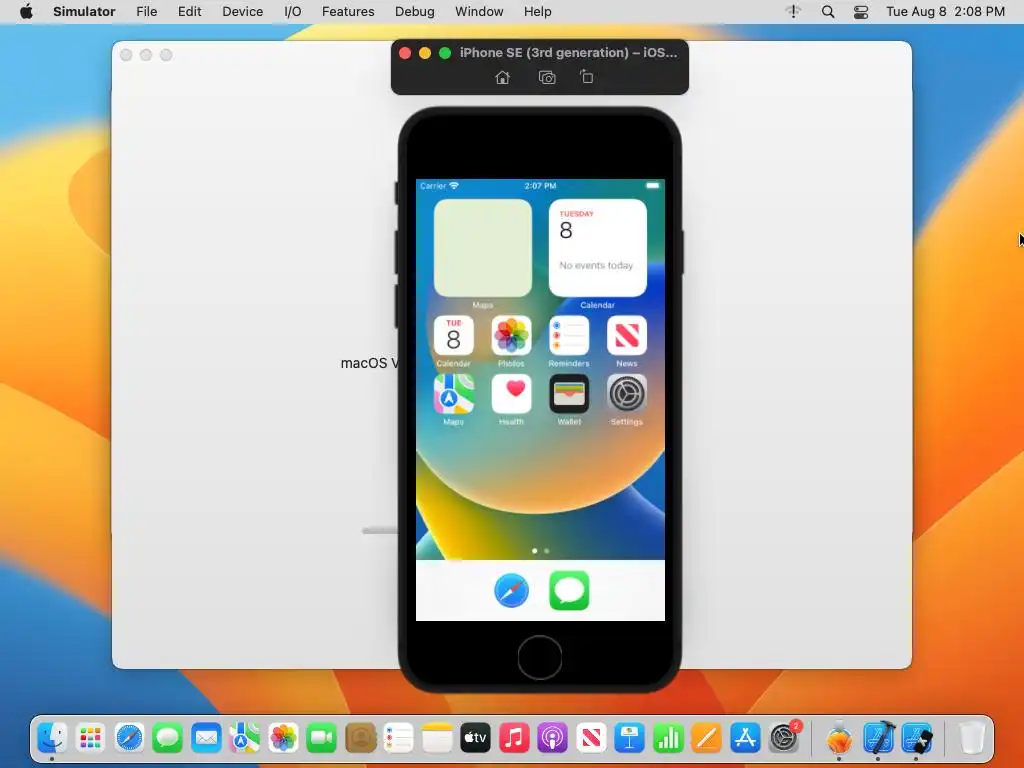Open System Settings from the macOS Dock
1024x768 pixels.
pyautogui.click(x=784, y=739)
